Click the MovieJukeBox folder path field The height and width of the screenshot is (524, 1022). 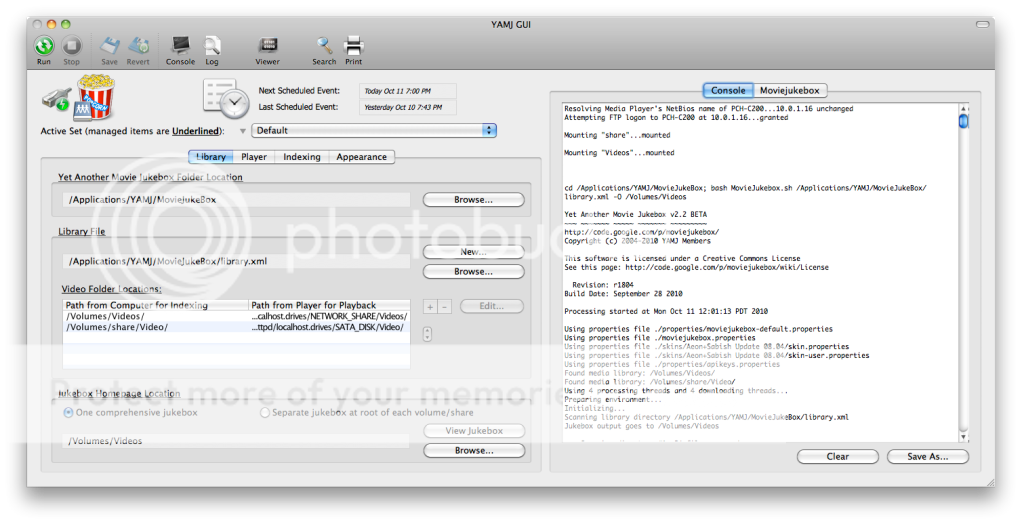(237, 199)
